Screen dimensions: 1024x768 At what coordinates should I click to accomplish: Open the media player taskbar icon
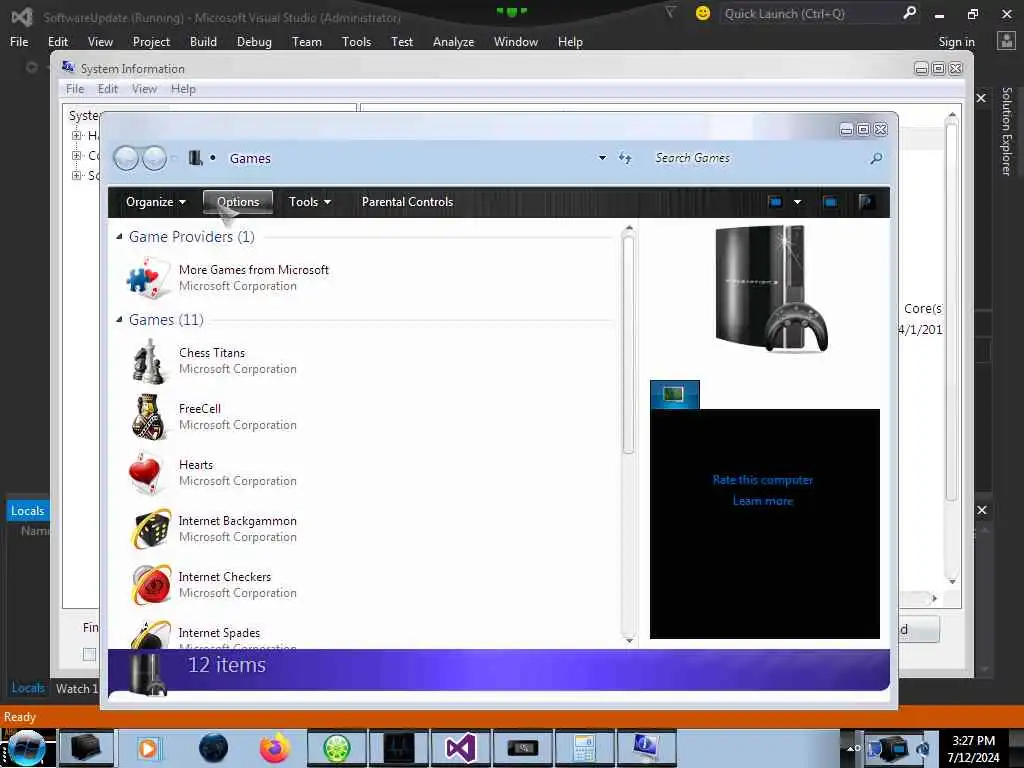point(148,748)
